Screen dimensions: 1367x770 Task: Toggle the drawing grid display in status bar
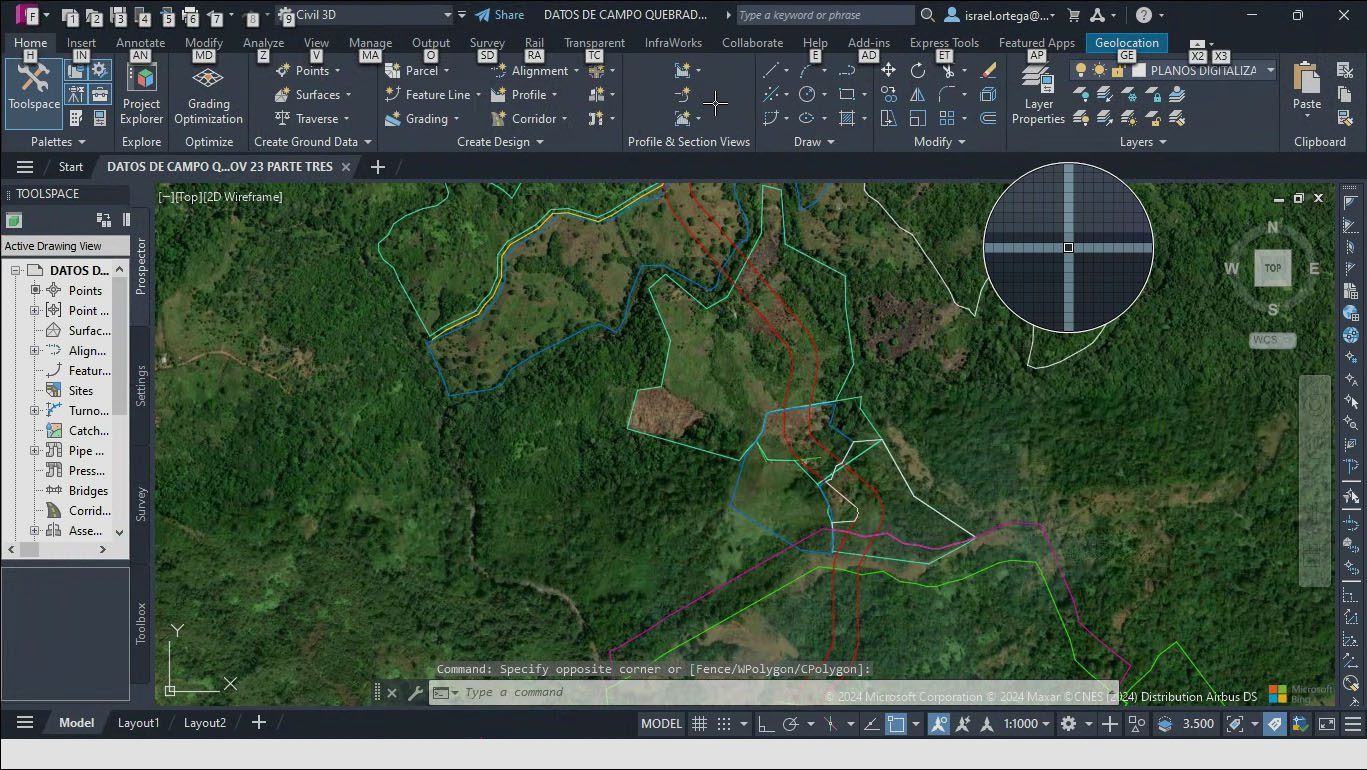[700, 724]
